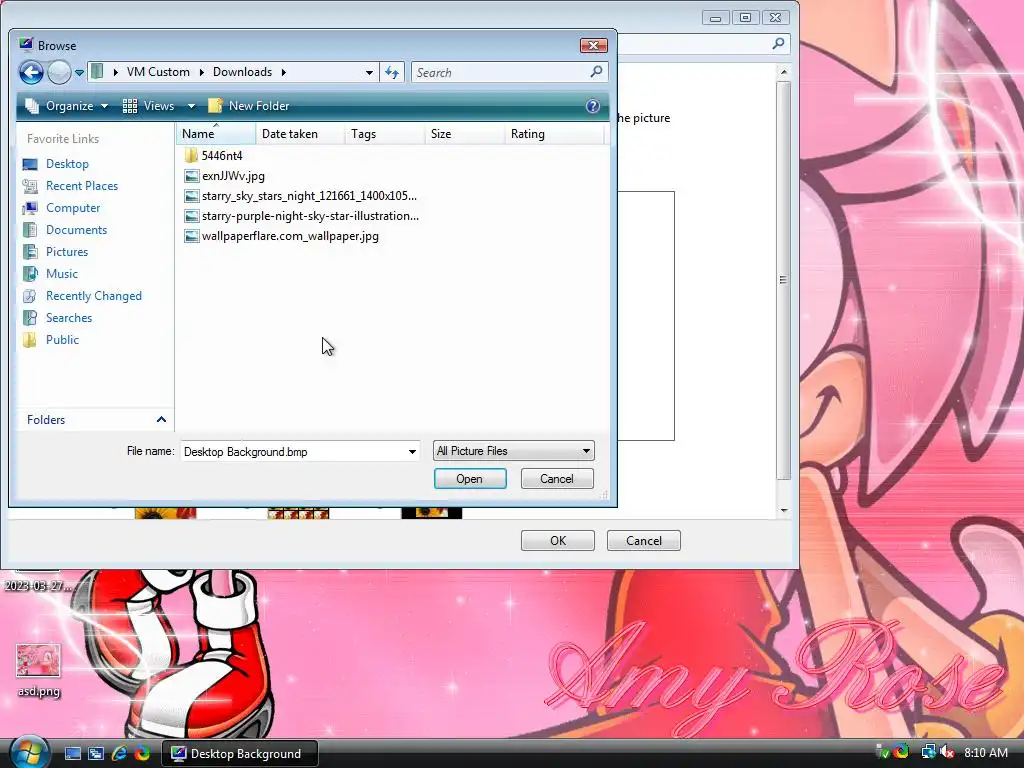Click Show Desktop quick launch icon
The image size is (1024, 768).
tap(72, 754)
